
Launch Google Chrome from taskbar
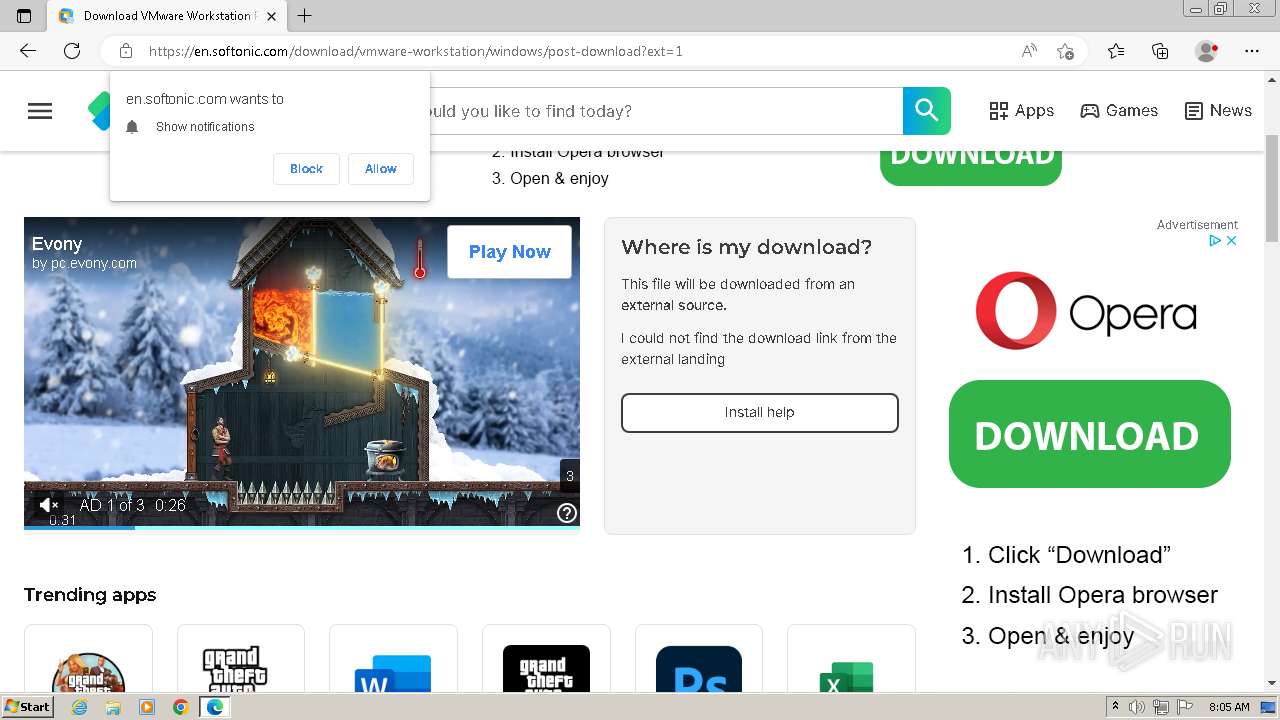181,707
